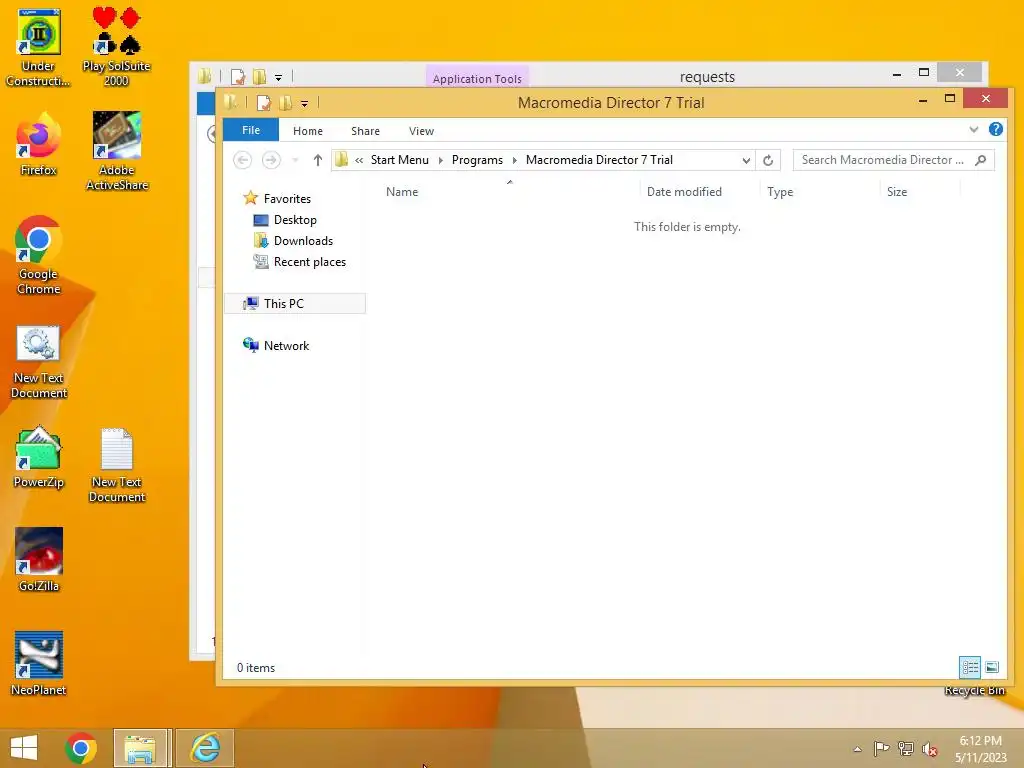1024x768 pixels.
Task: Open Play SolSuite 2000 desktop icon
Action: [x=116, y=48]
